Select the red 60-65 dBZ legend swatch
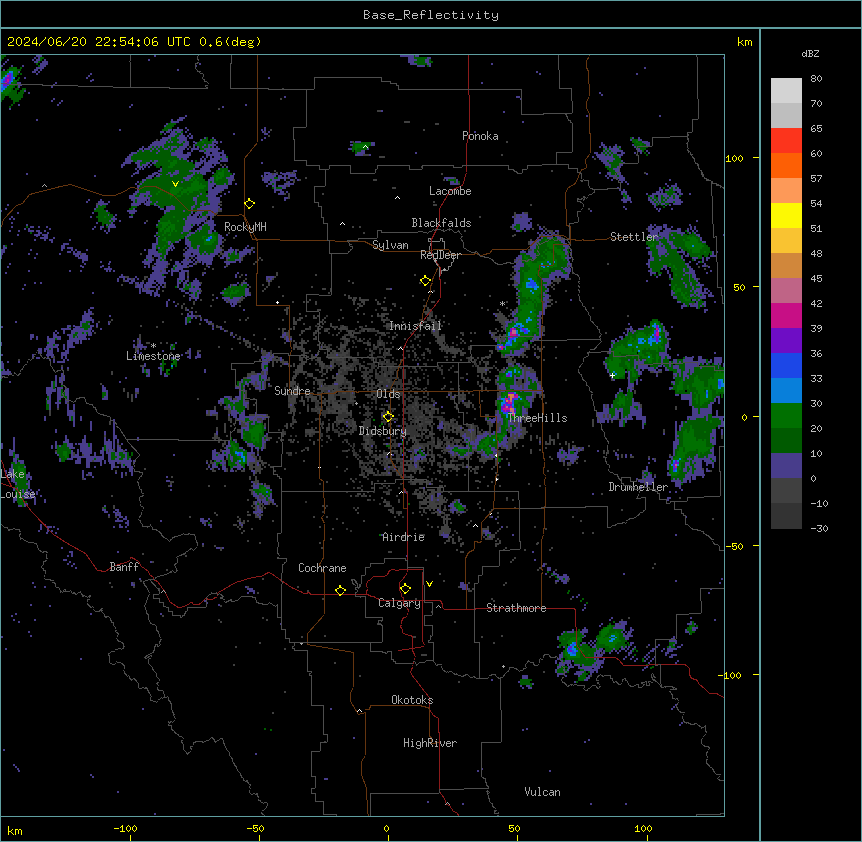The width and height of the screenshot is (862, 842). click(x=786, y=141)
